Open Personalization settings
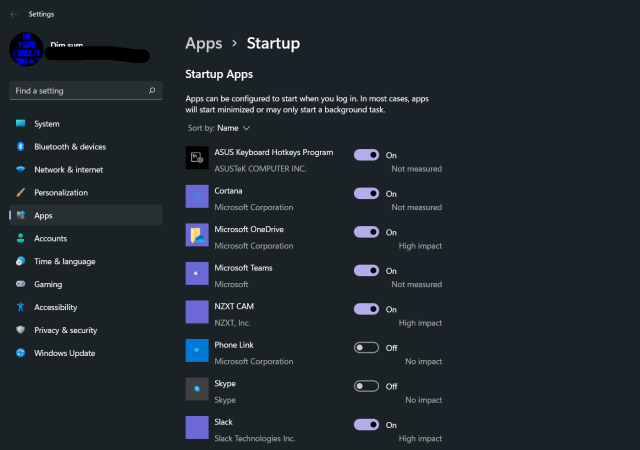The image size is (640, 450). coord(86,192)
